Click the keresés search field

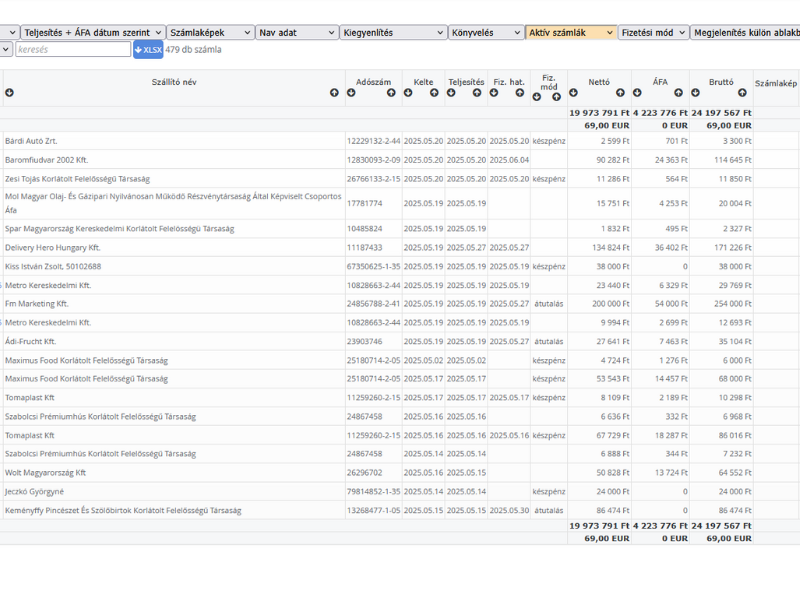[72, 49]
